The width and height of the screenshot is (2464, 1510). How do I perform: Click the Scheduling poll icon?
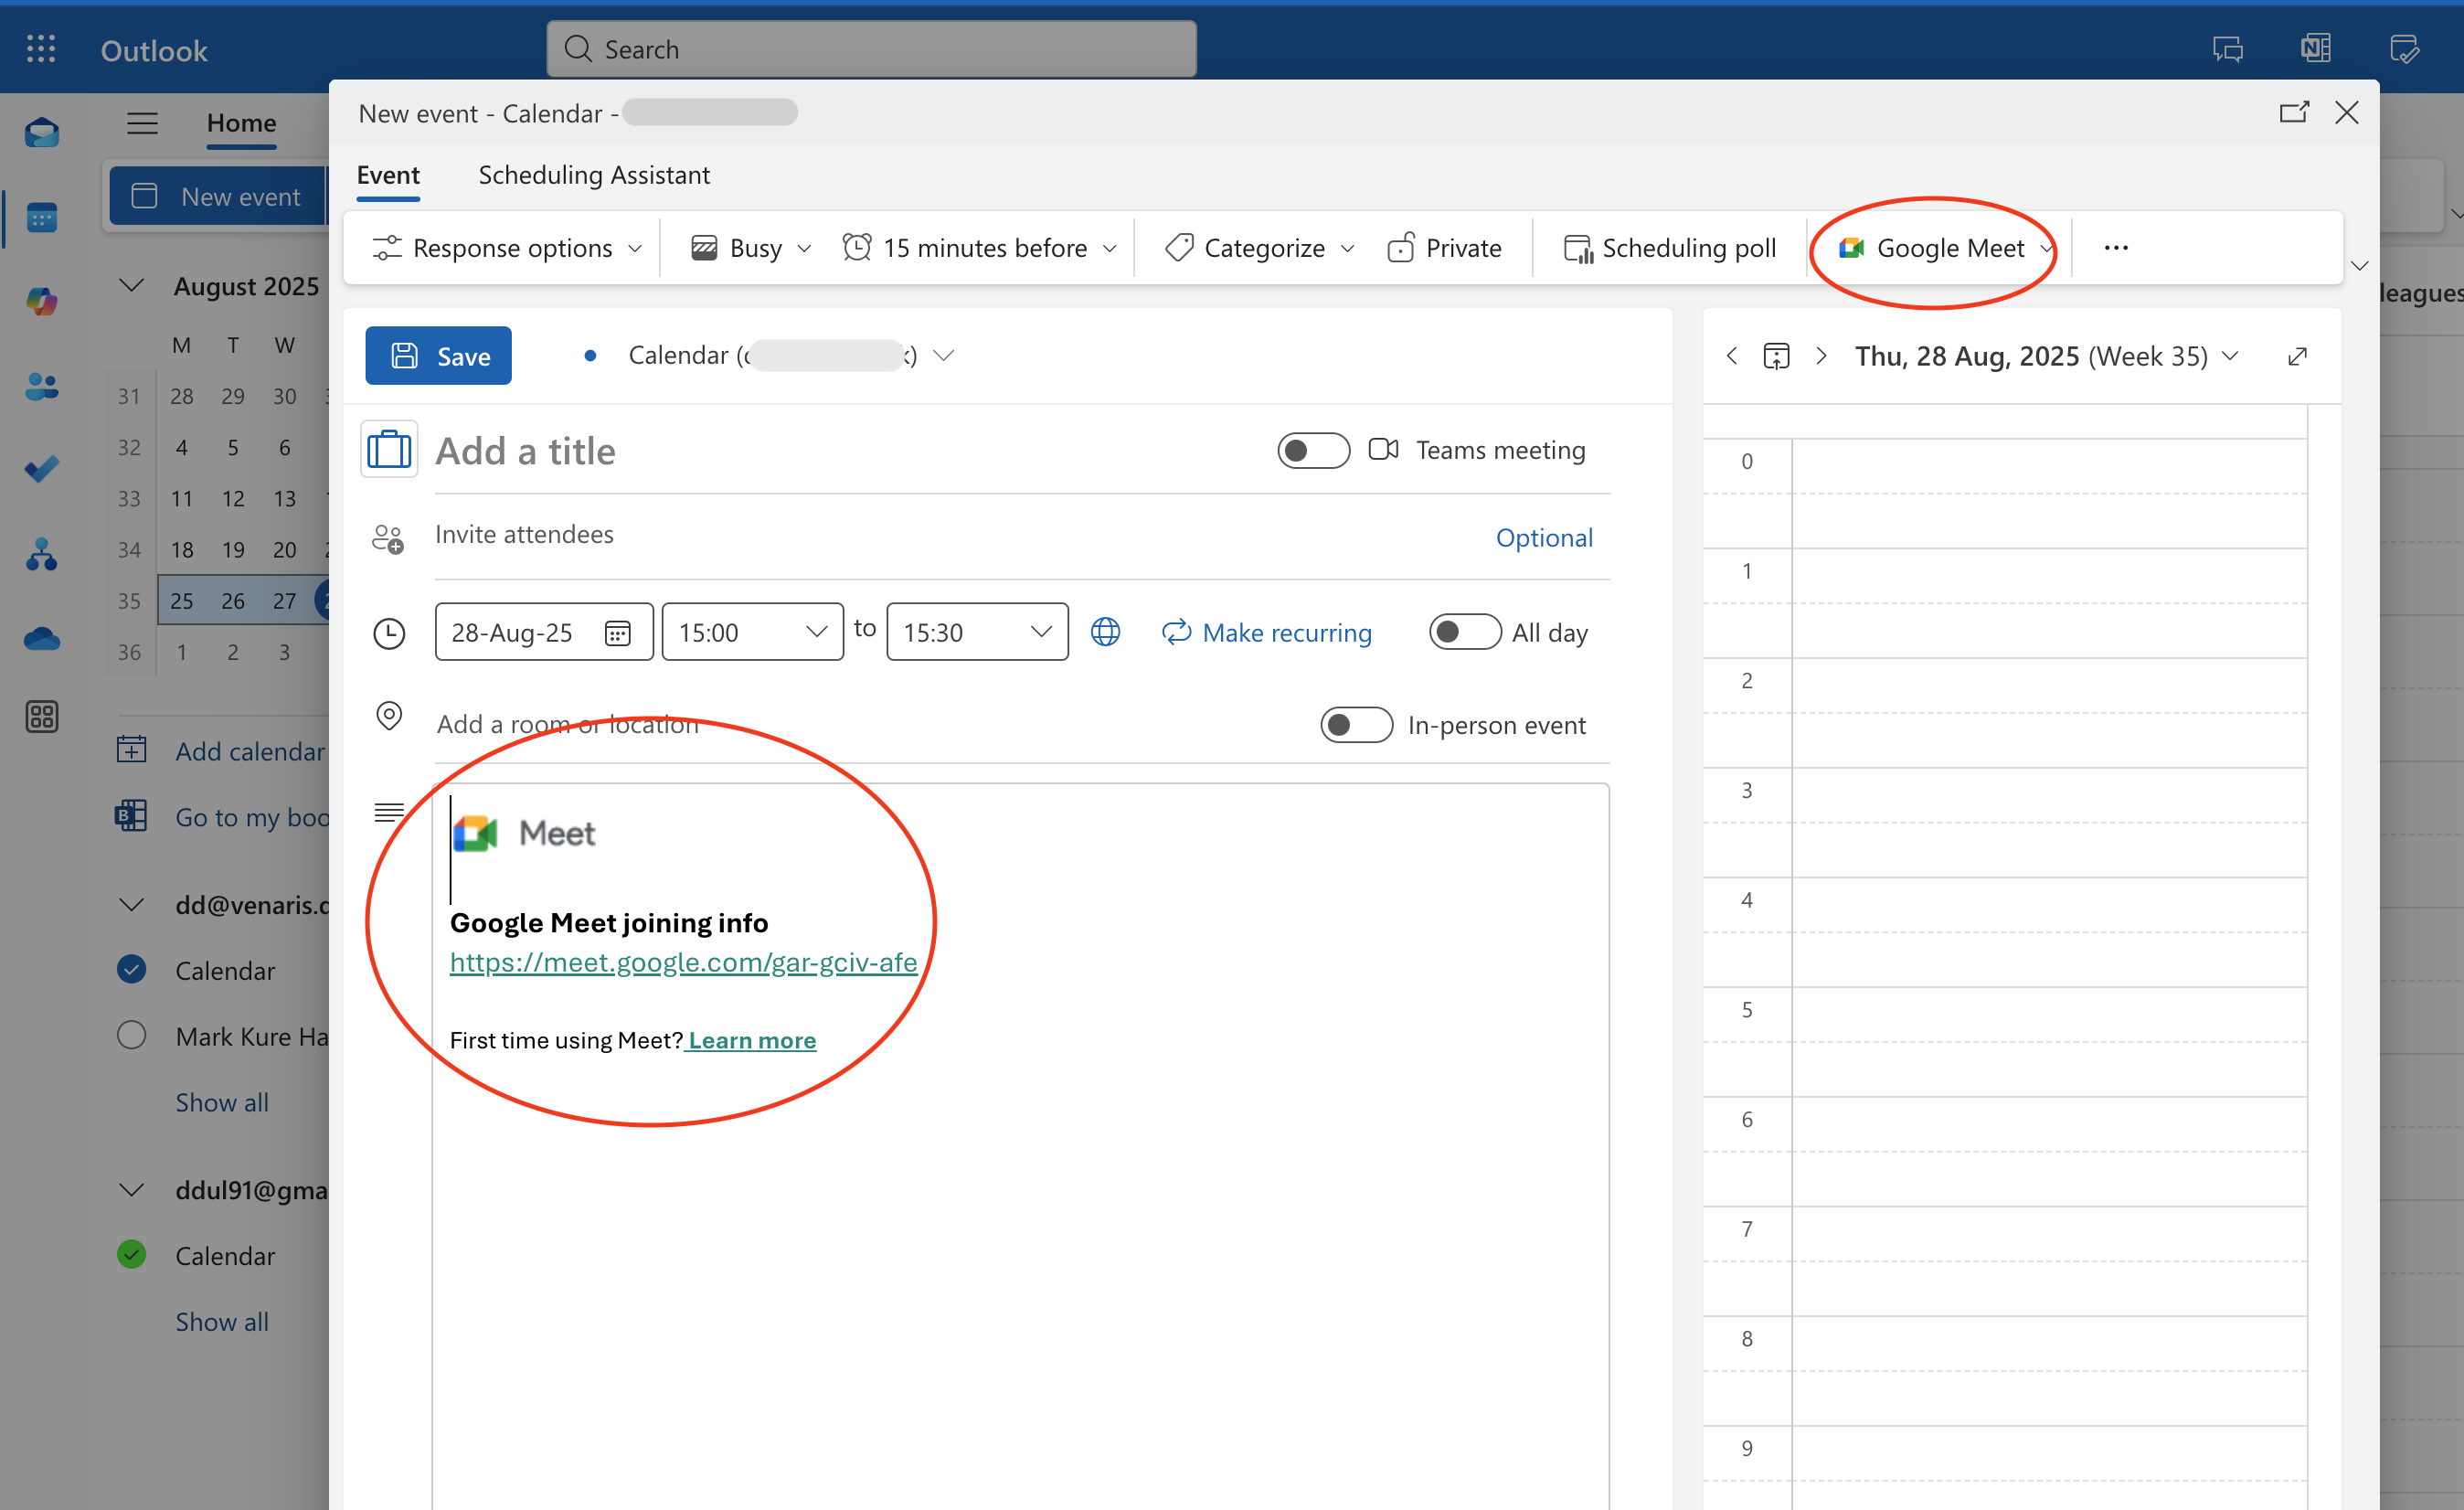1577,248
